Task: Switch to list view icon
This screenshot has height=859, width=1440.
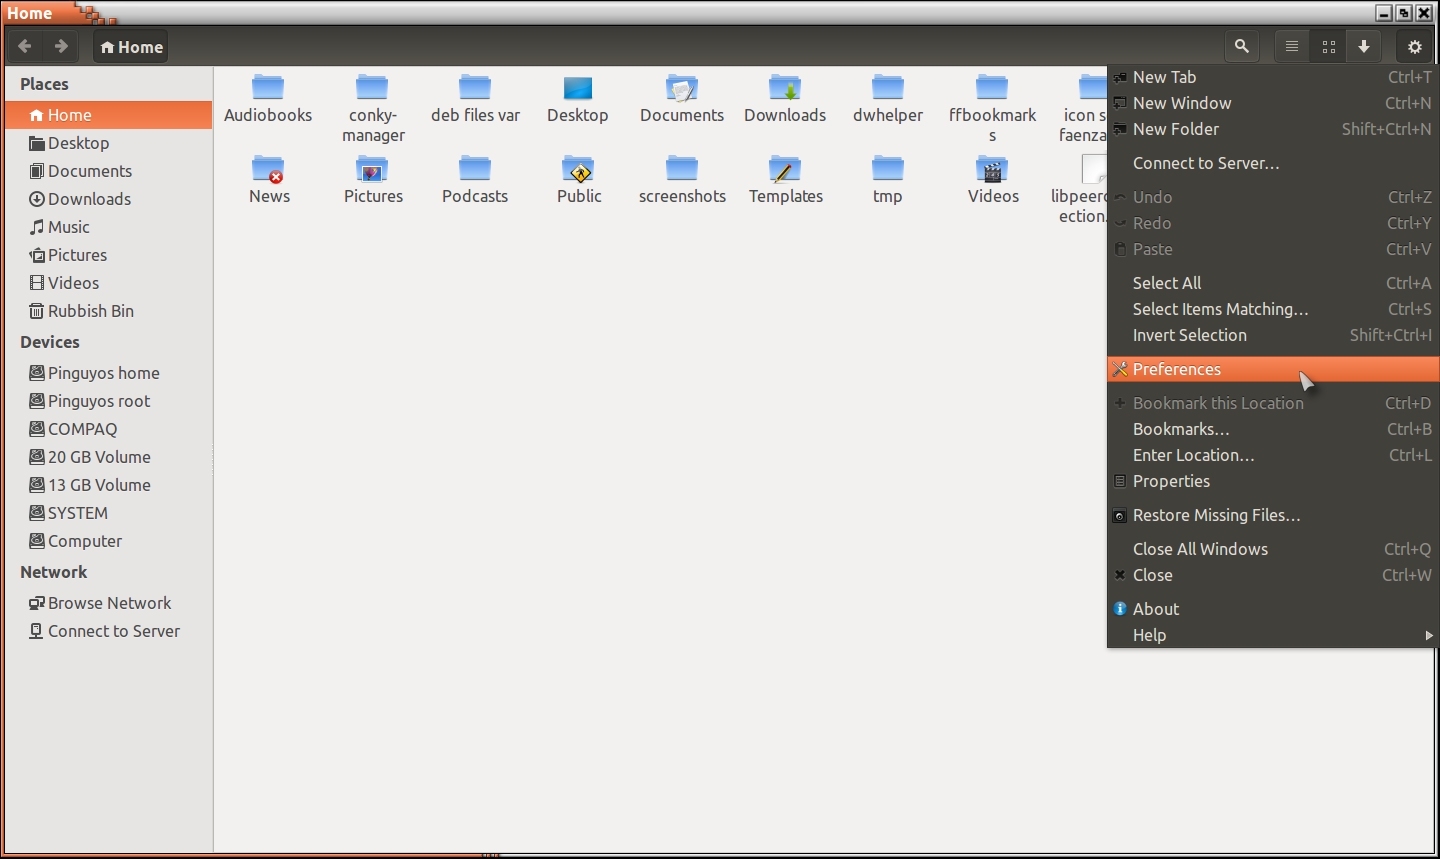Action: (x=1292, y=46)
